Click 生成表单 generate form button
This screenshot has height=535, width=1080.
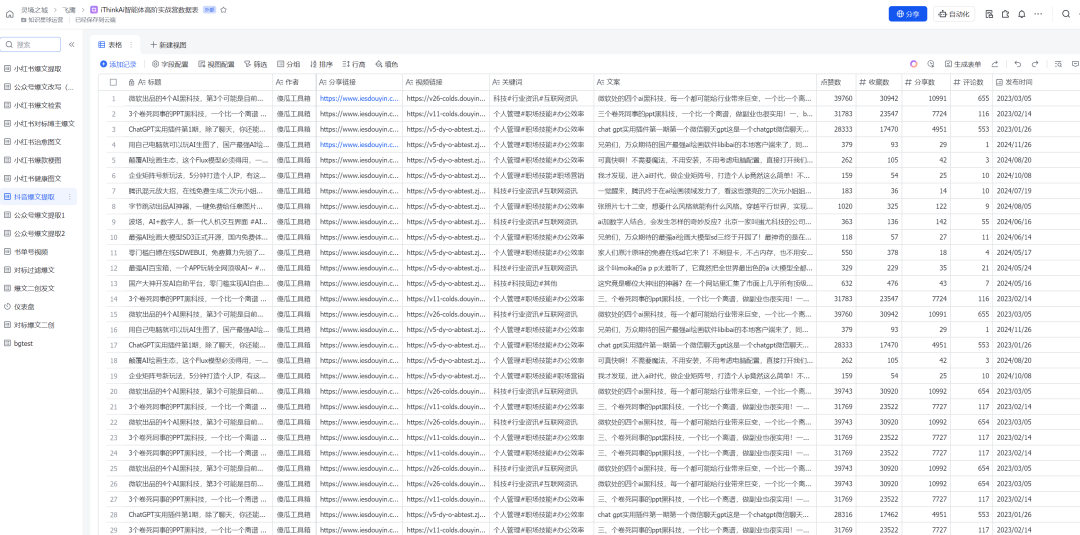click(963, 64)
